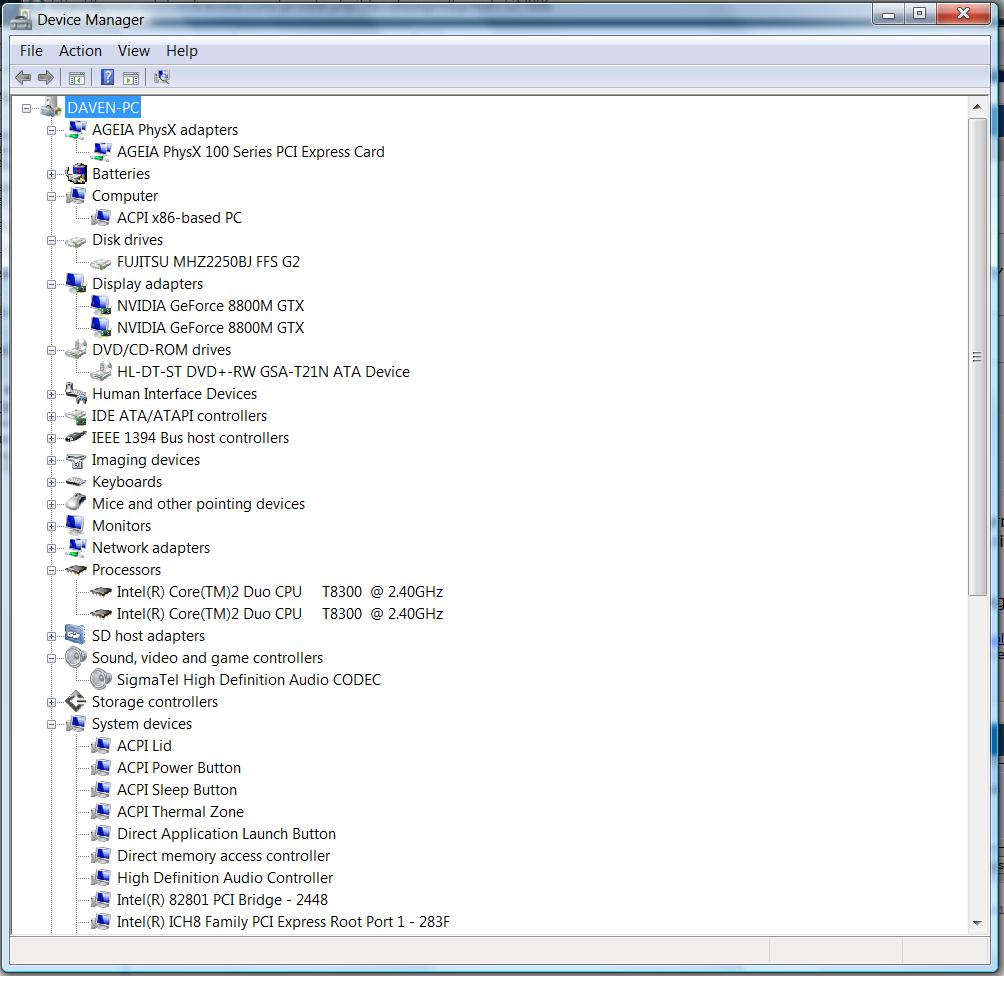The image size is (1004, 1000).
Task: Open the Help menu
Action: click(182, 51)
